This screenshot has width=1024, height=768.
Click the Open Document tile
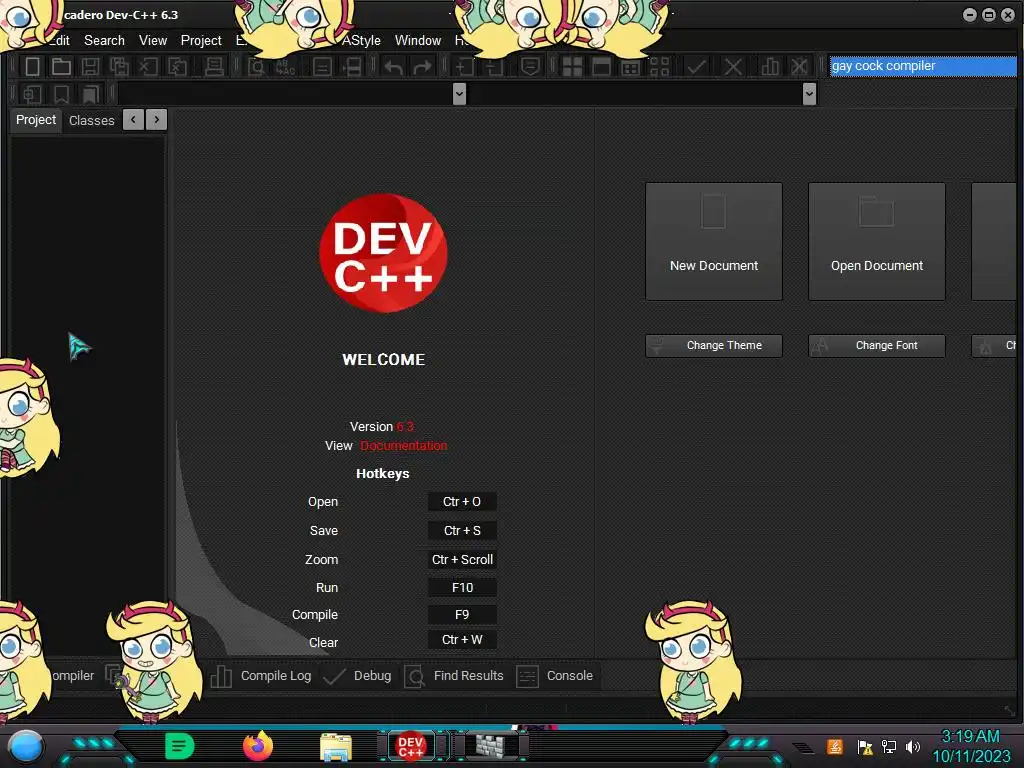pyautogui.click(x=877, y=242)
